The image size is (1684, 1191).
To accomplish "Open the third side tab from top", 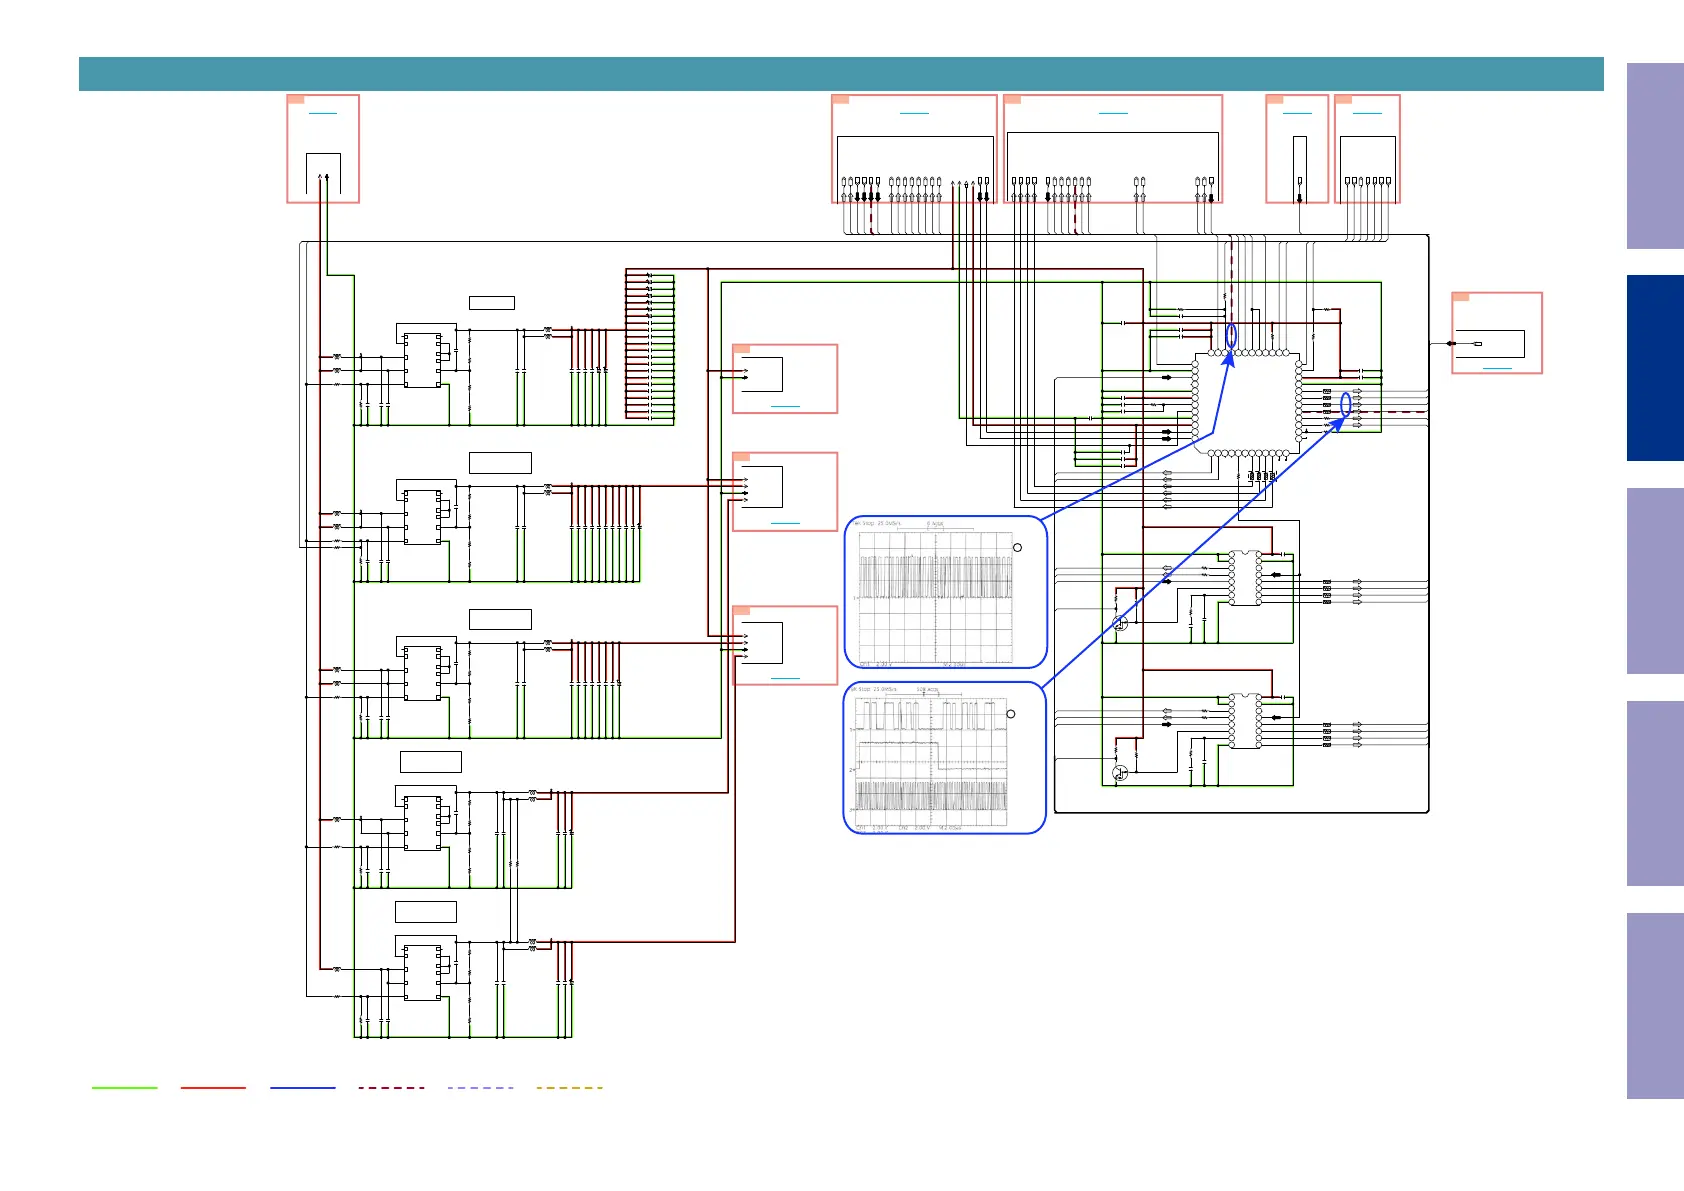I will 1655,581.
